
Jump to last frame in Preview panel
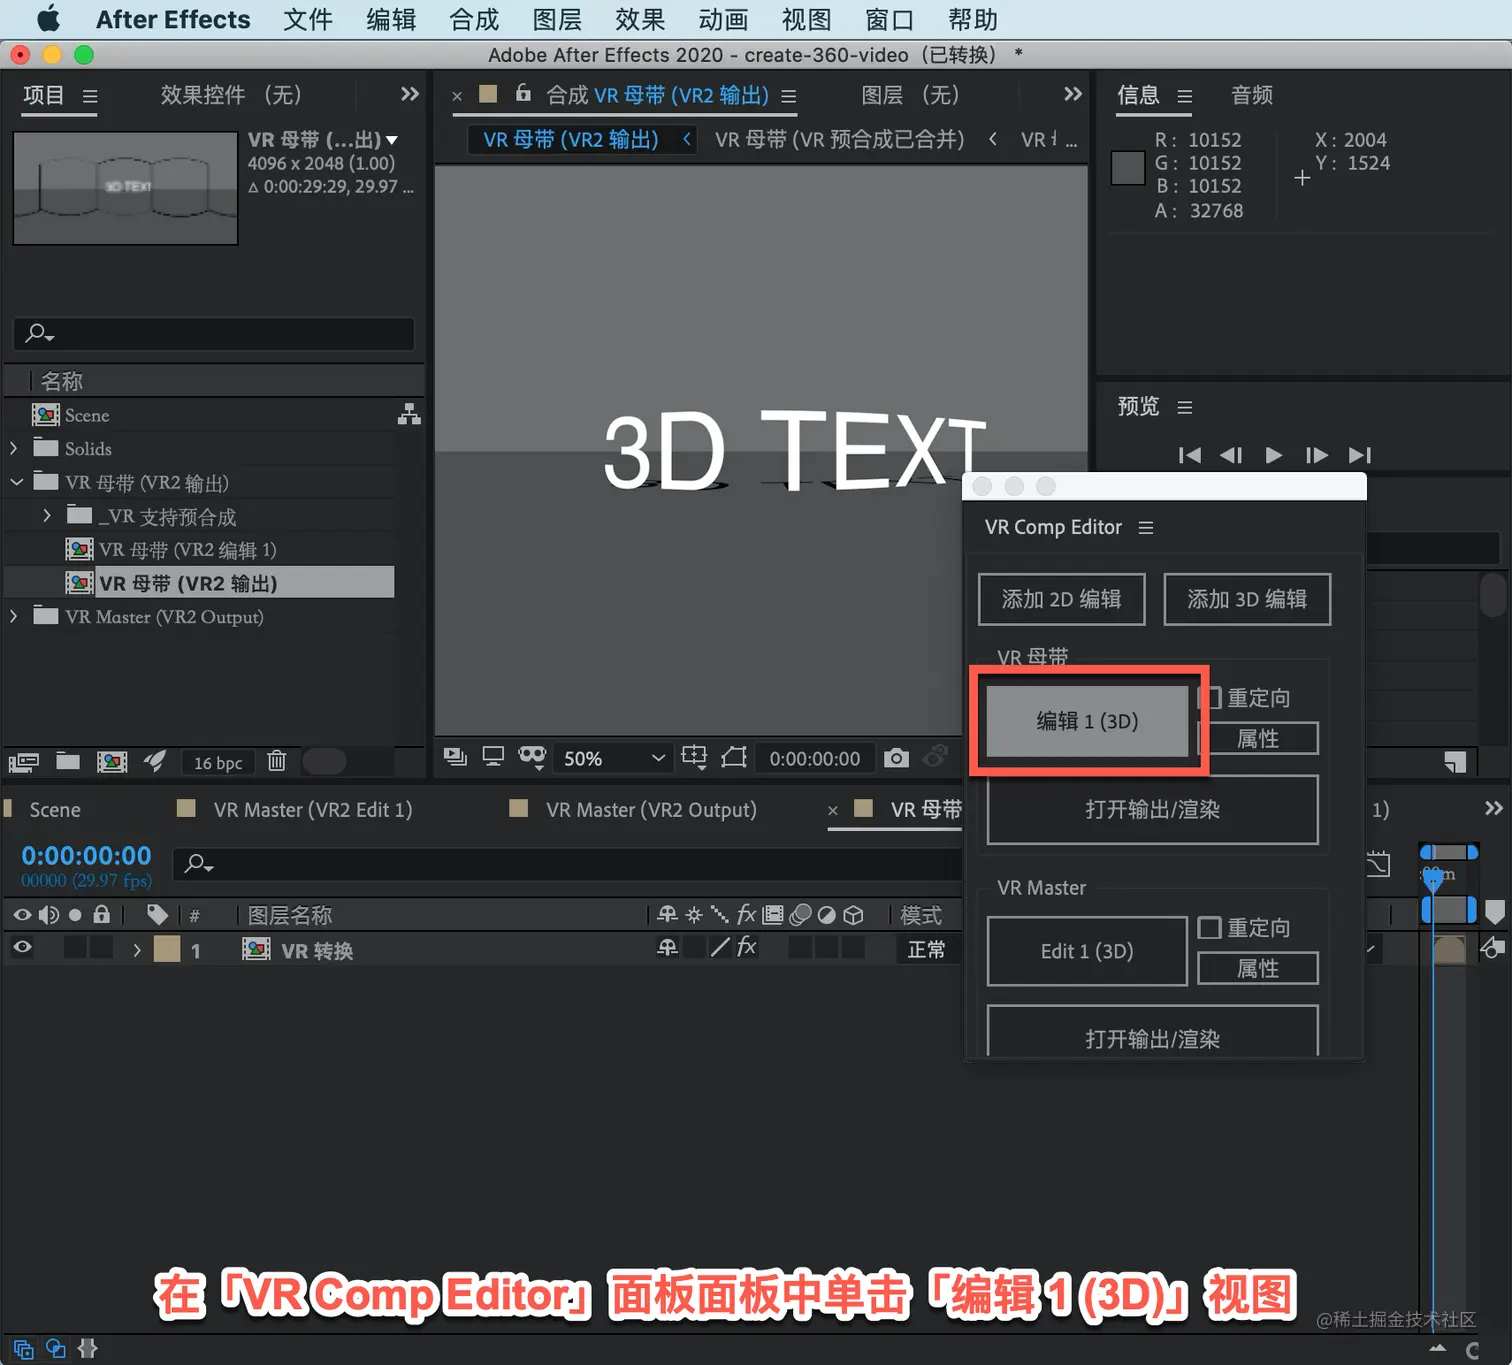coord(1360,455)
